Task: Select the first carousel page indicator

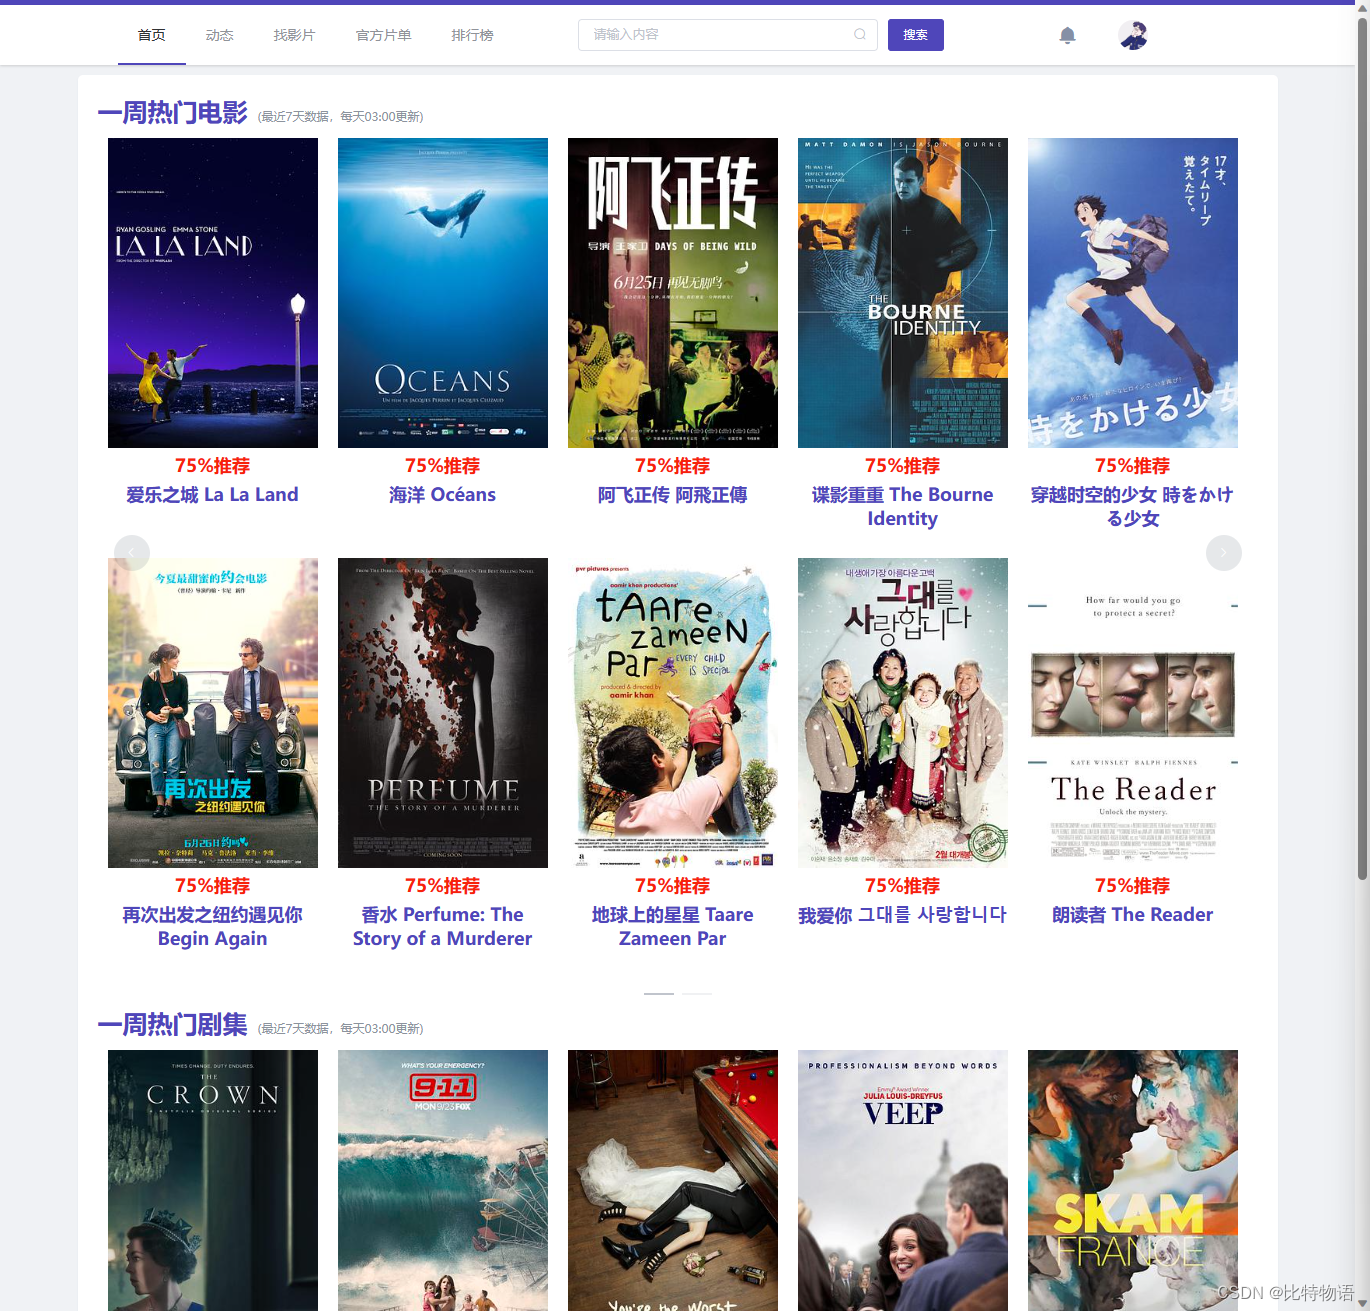Action: point(659,994)
